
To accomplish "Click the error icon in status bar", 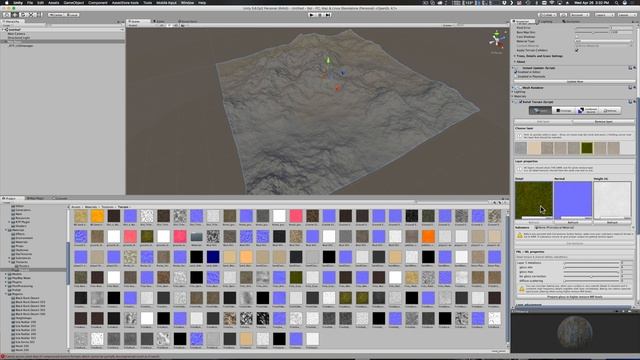I will (3, 356).
